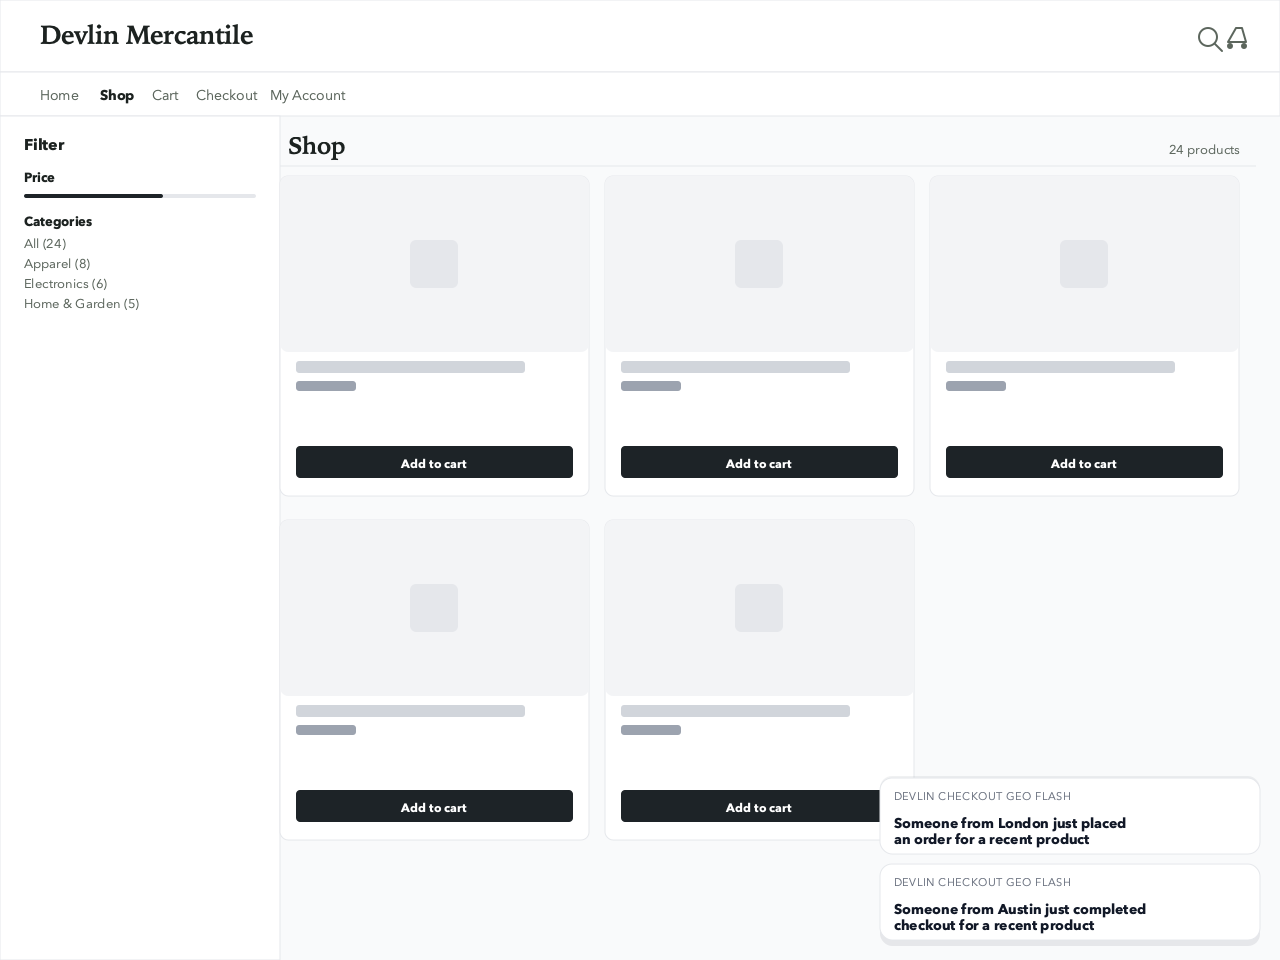The width and height of the screenshot is (1280, 960).
Task: Add the top-right product to cart
Action: pyautogui.click(x=1084, y=462)
